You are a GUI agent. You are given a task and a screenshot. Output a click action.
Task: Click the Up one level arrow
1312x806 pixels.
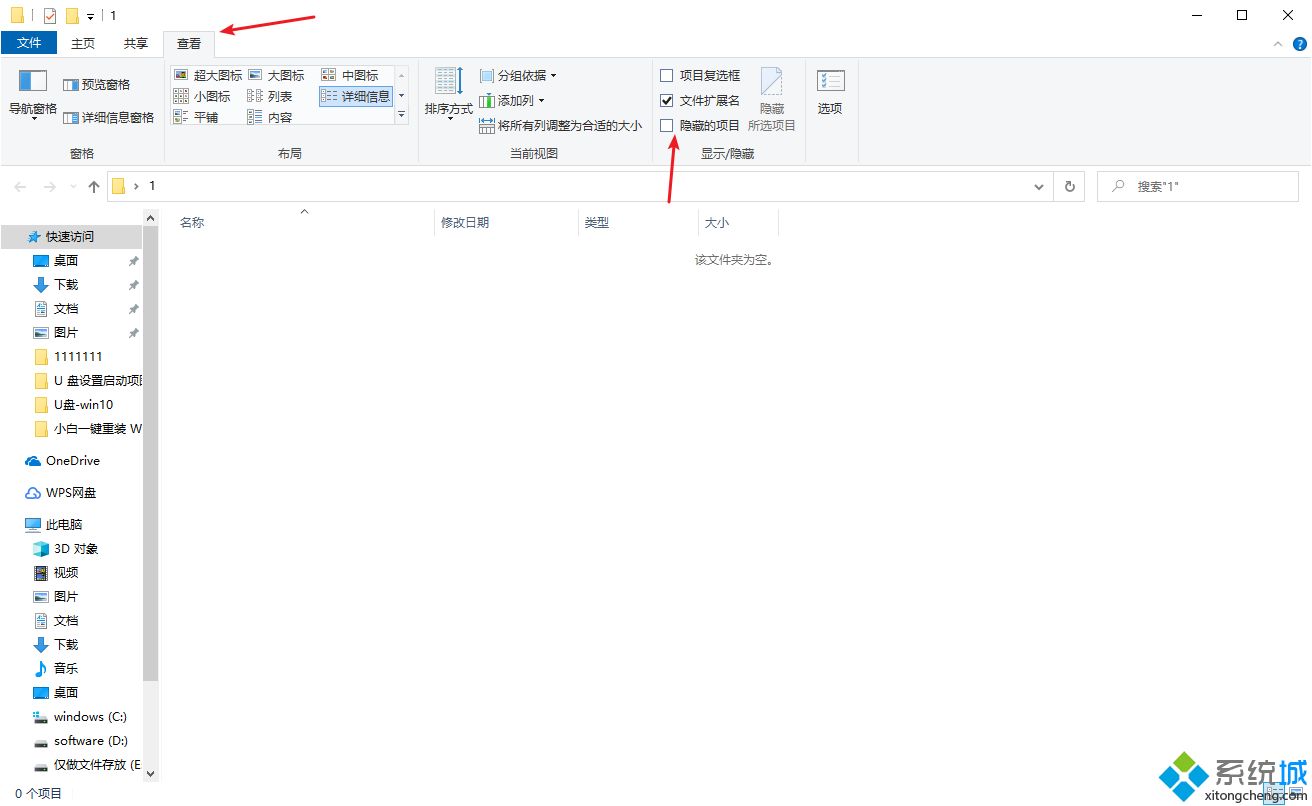(x=94, y=186)
